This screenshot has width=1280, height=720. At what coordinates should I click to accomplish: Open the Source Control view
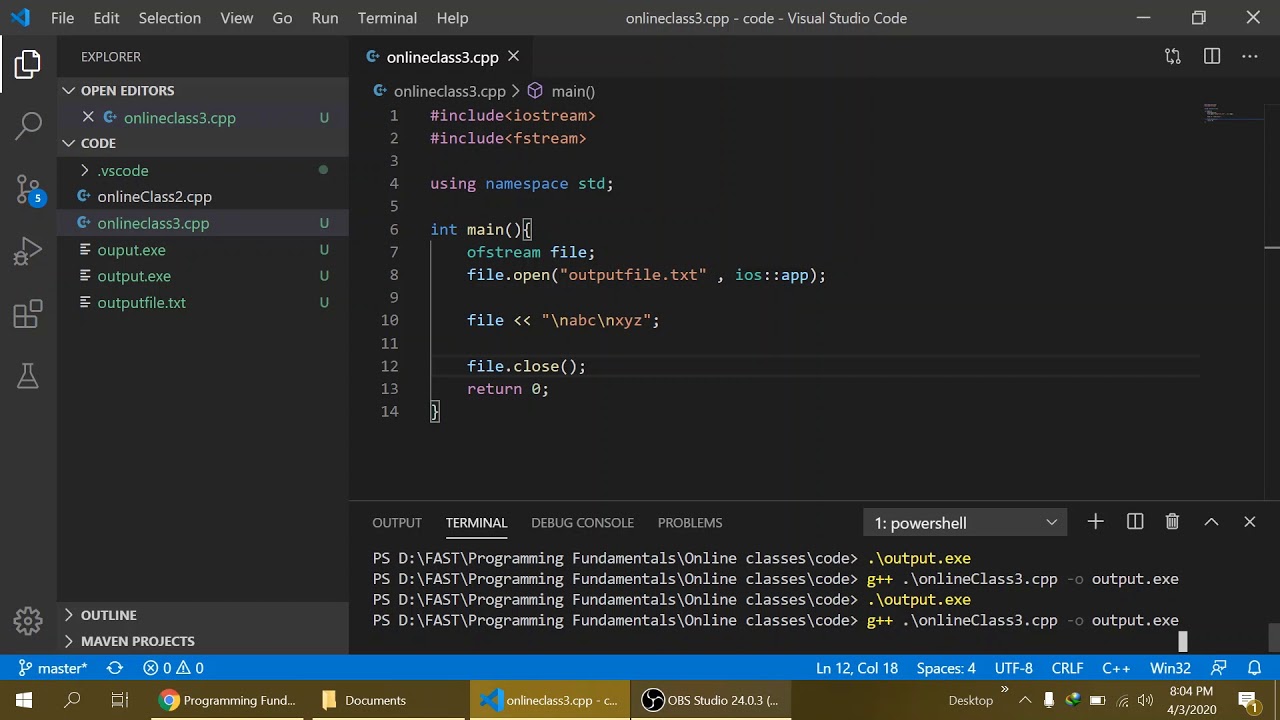28,189
